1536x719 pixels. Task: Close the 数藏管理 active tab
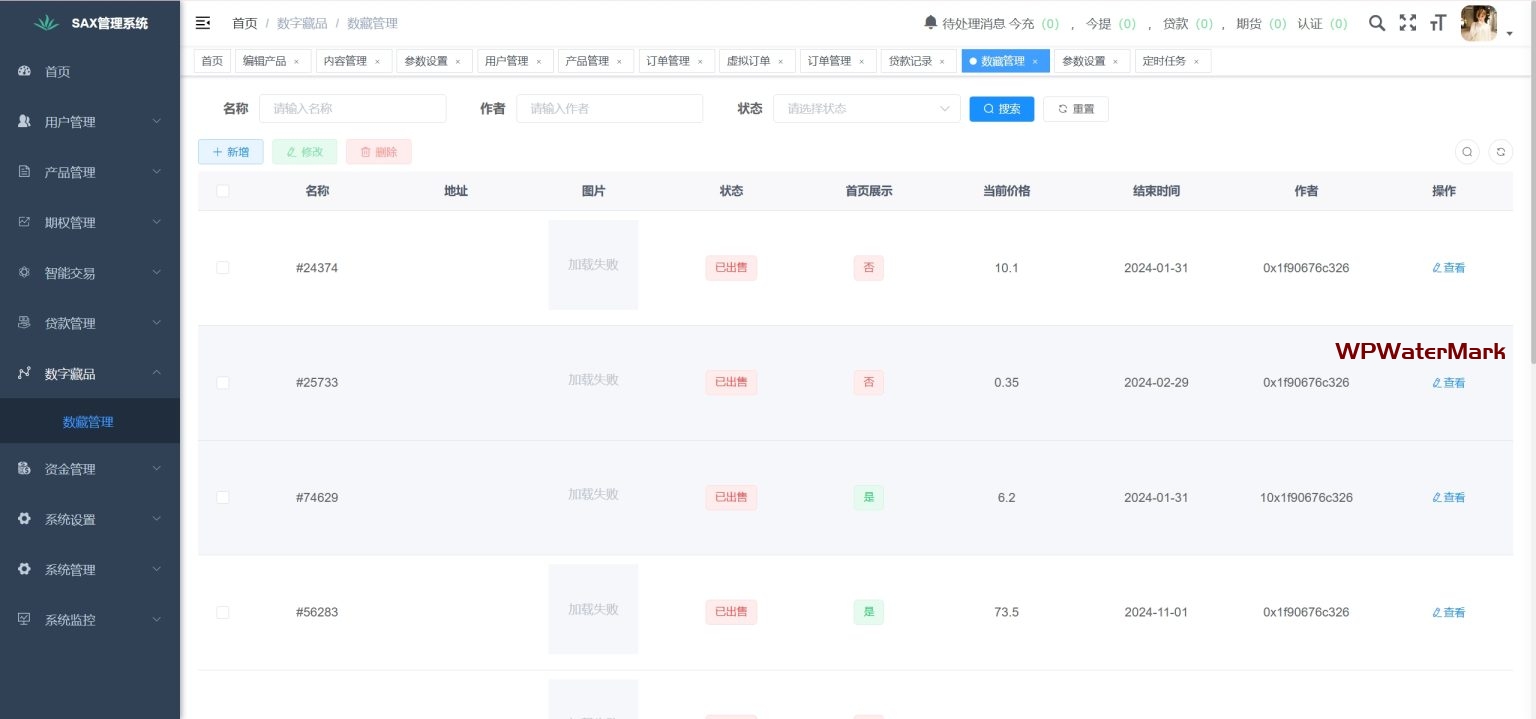1035,62
